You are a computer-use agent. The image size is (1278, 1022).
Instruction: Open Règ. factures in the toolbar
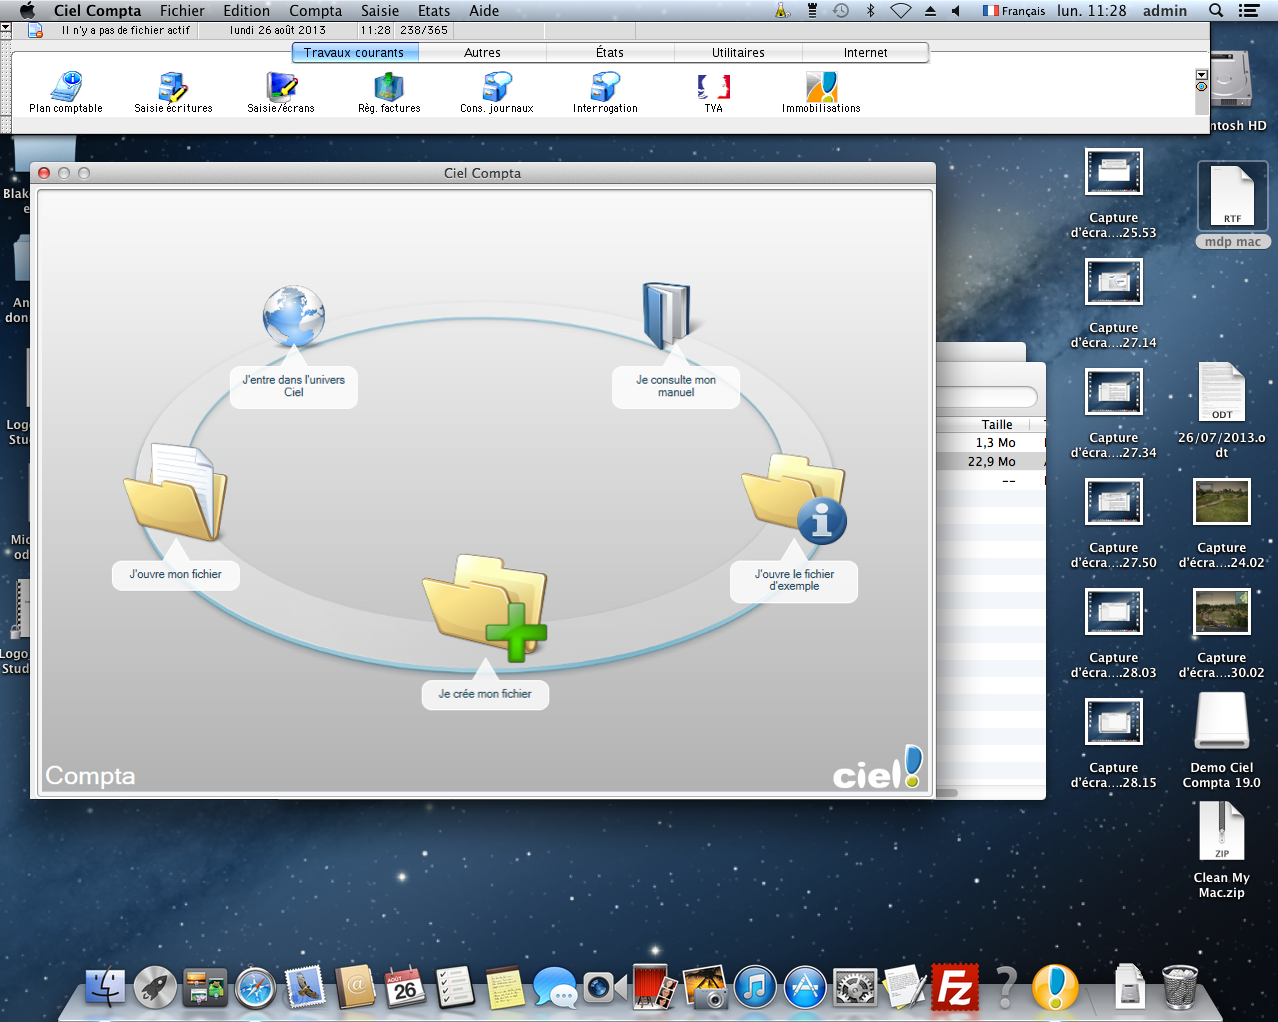[x=389, y=93]
